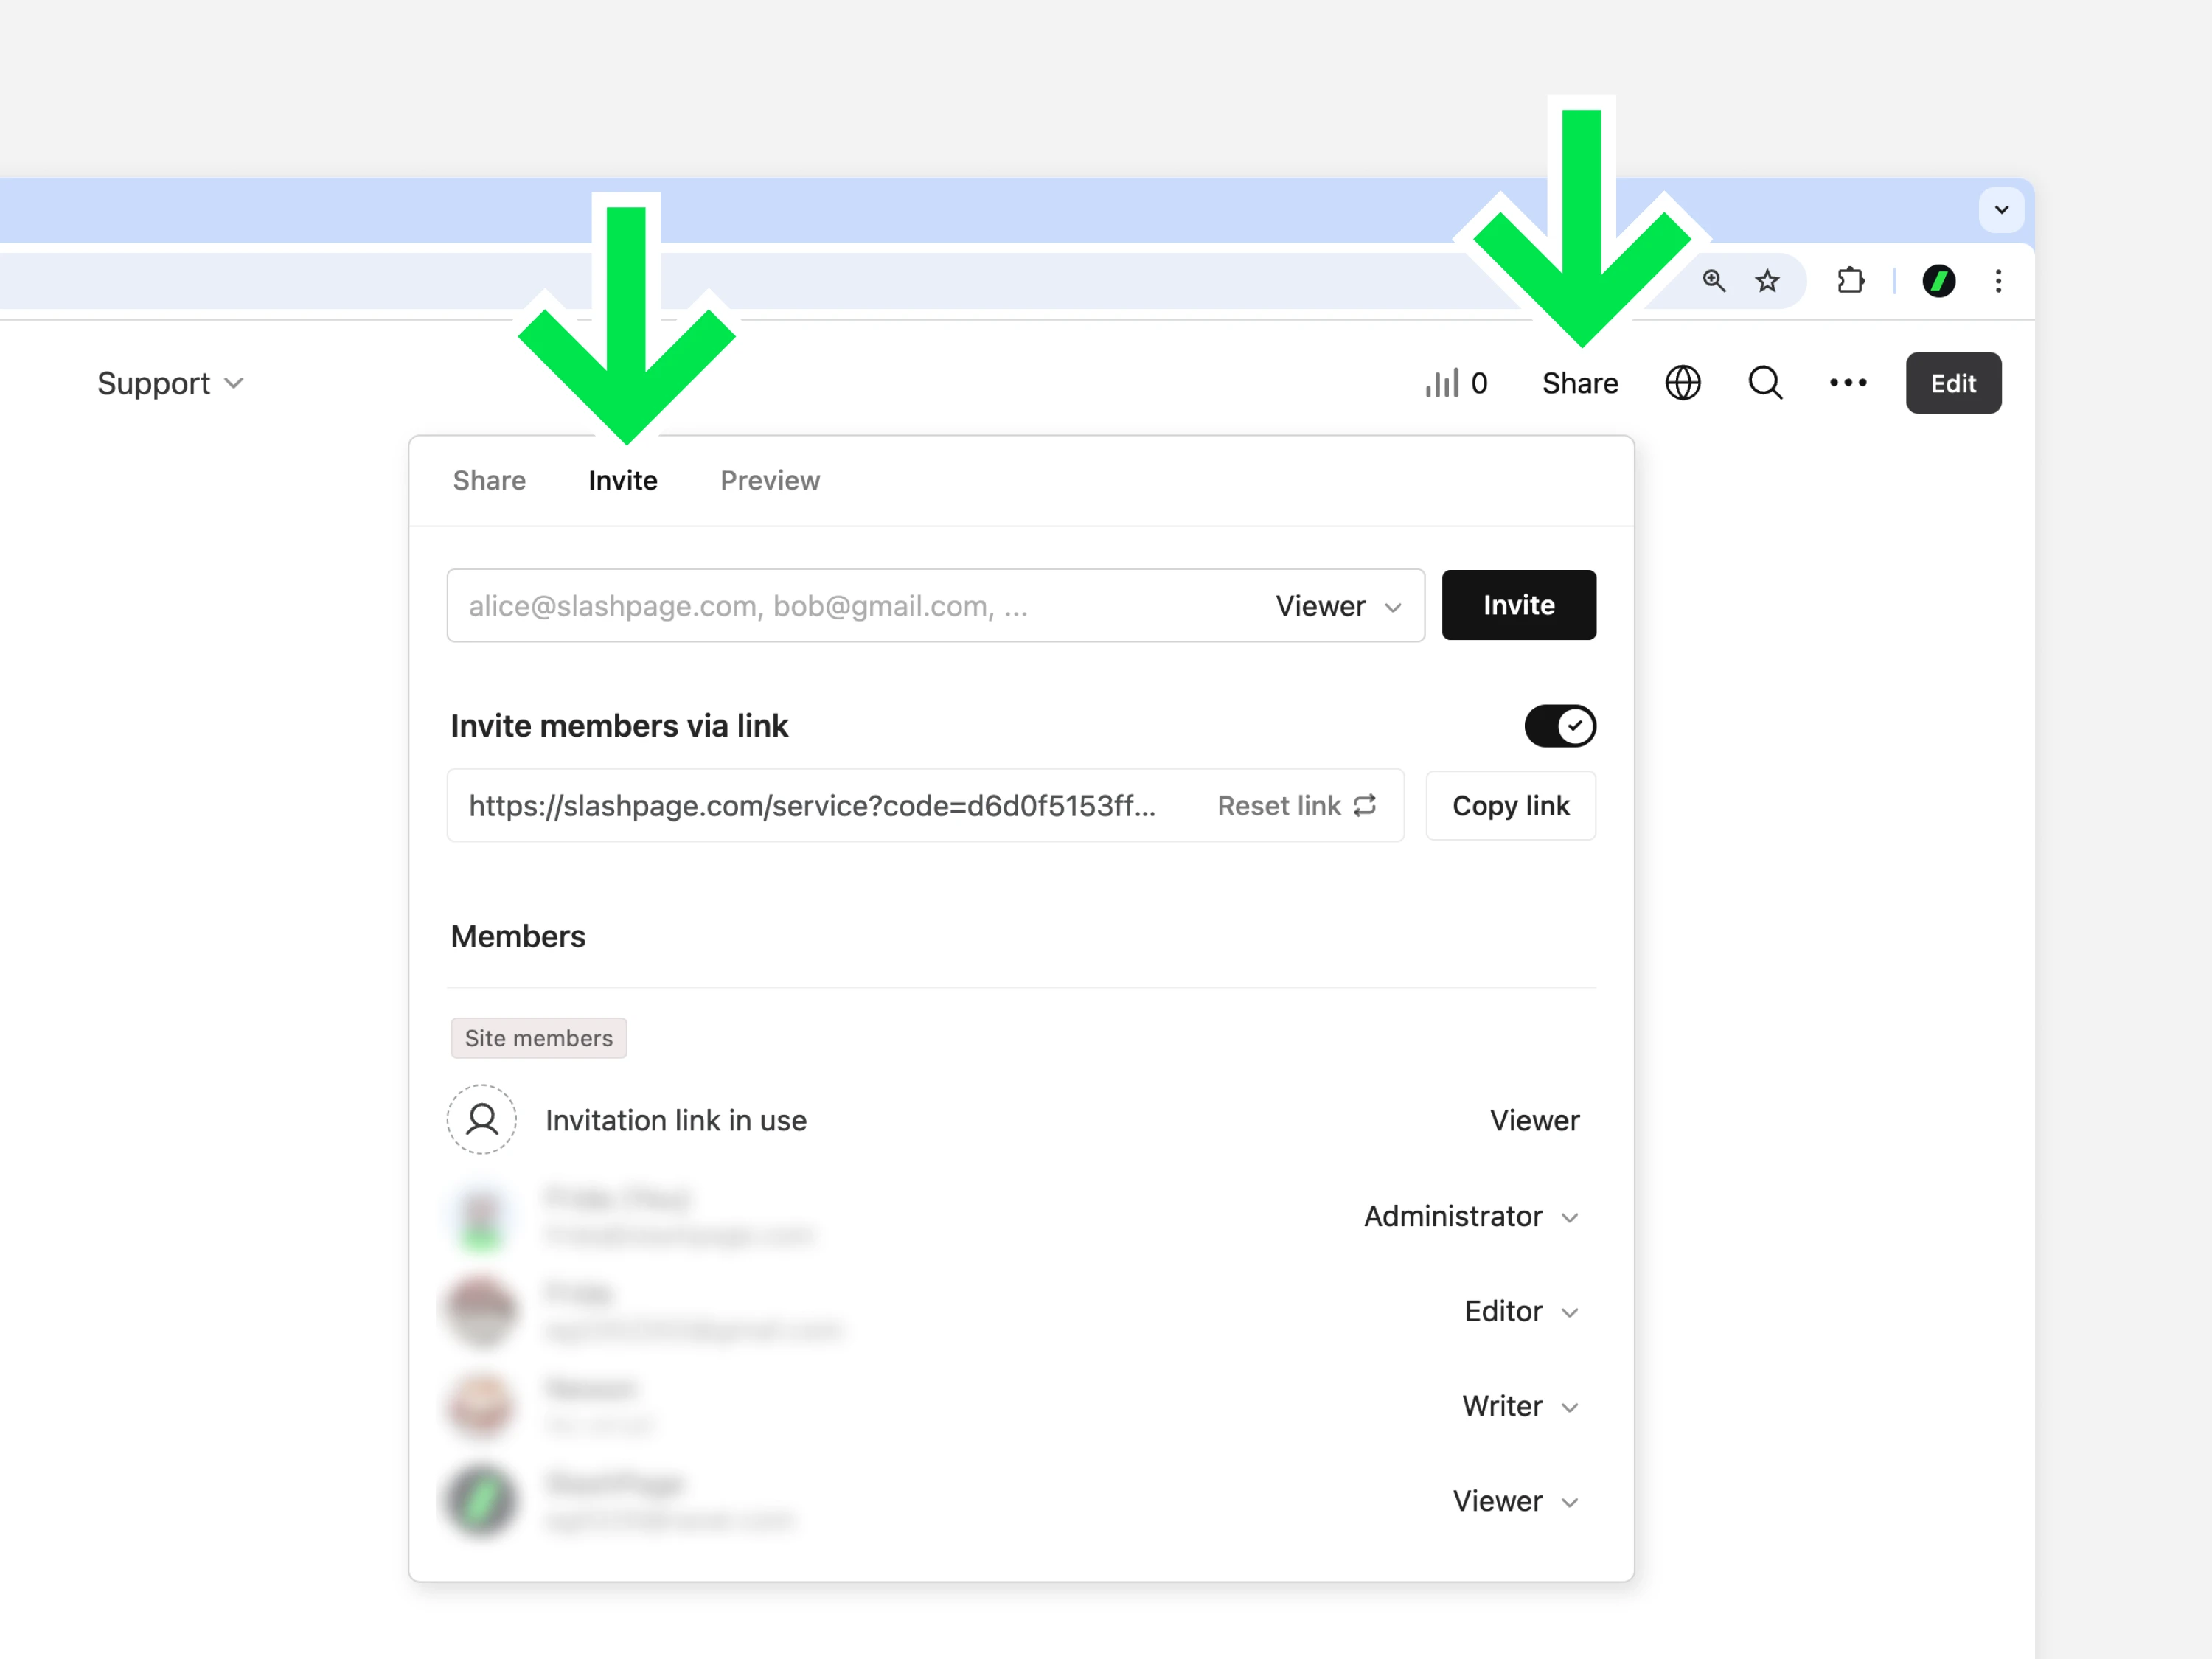Click the Viewer label on the invitation link row

1535,1121
